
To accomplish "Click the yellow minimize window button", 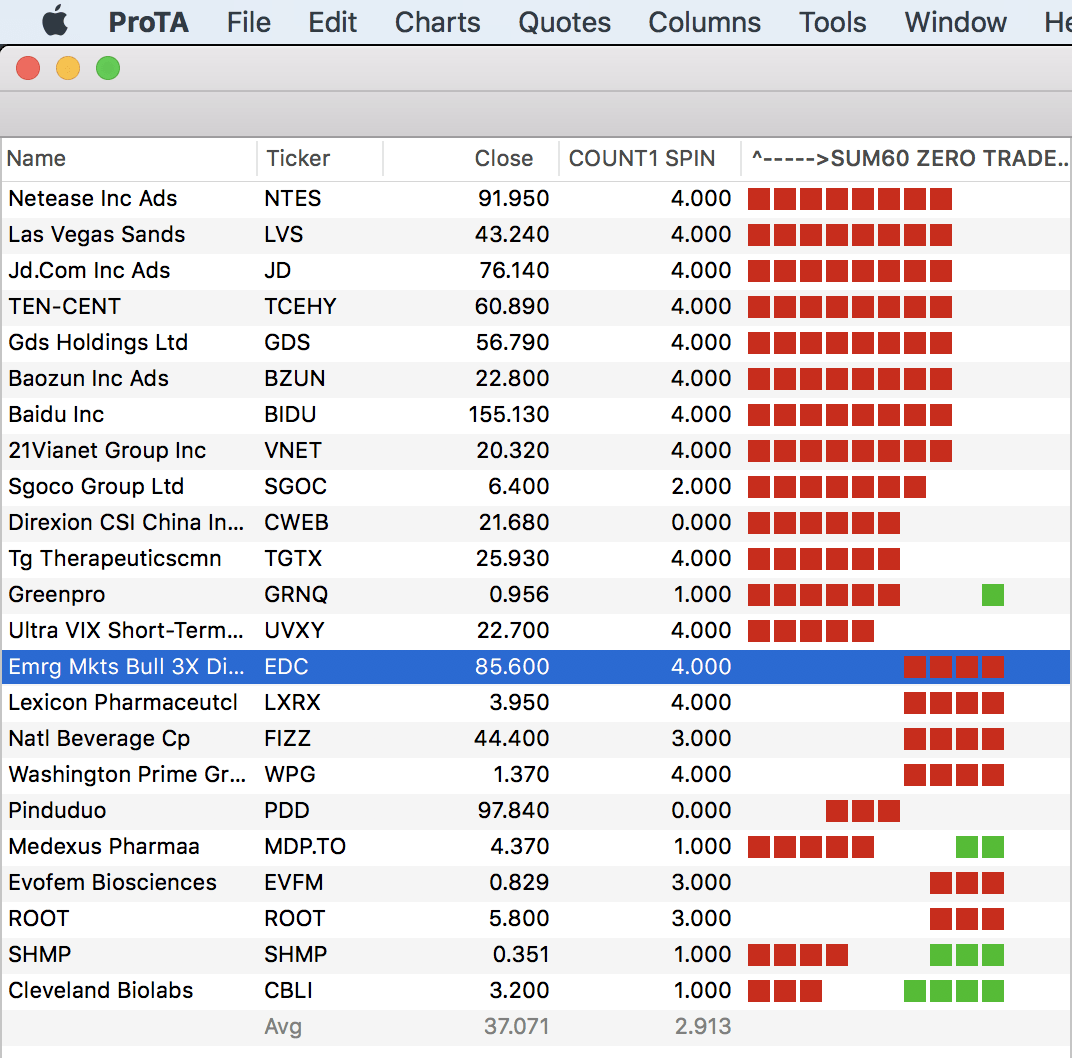I will click(x=68, y=68).
